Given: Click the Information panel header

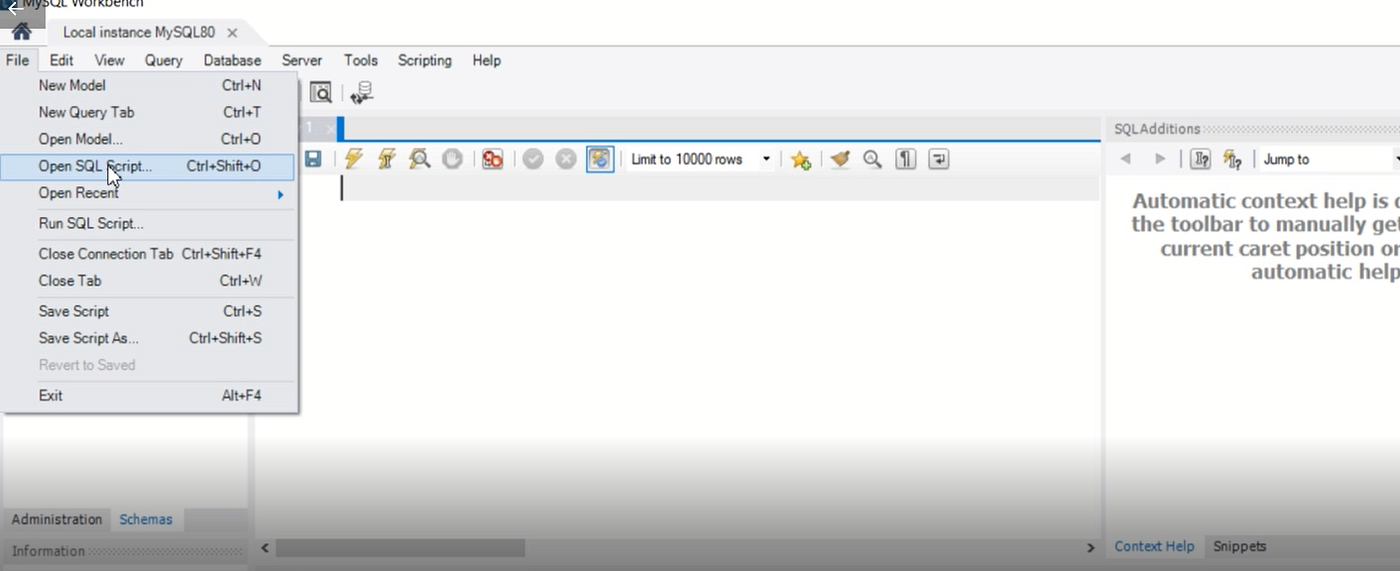Looking at the screenshot, I should point(124,551).
